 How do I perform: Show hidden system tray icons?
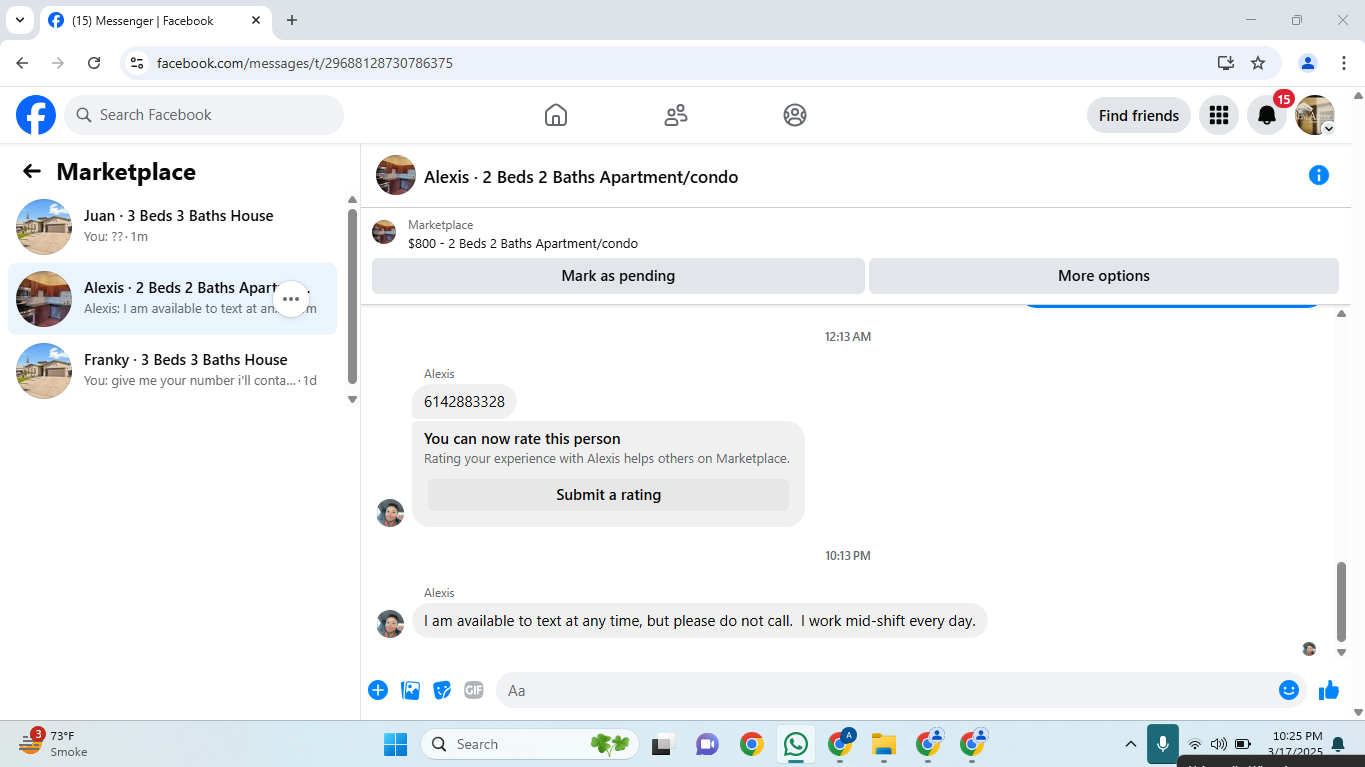tap(1131, 744)
